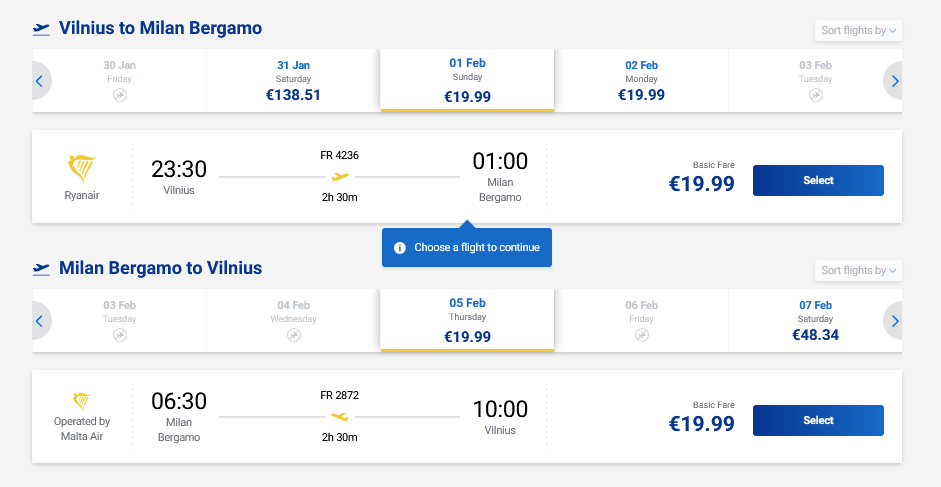
Task: Click the return plane icon beside Milan heading
Action: [41, 268]
